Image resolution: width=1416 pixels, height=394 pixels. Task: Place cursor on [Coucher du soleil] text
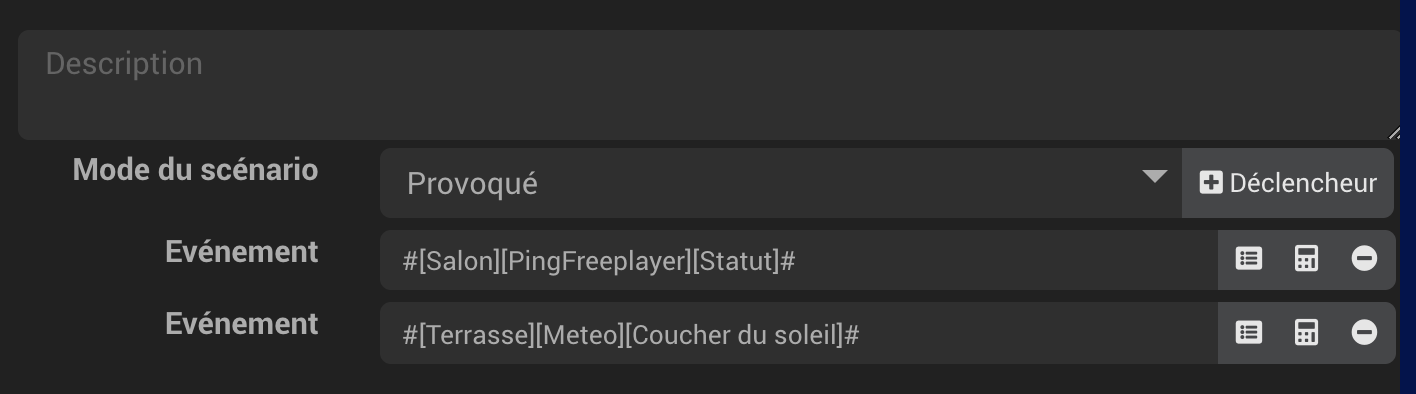[x=734, y=335]
